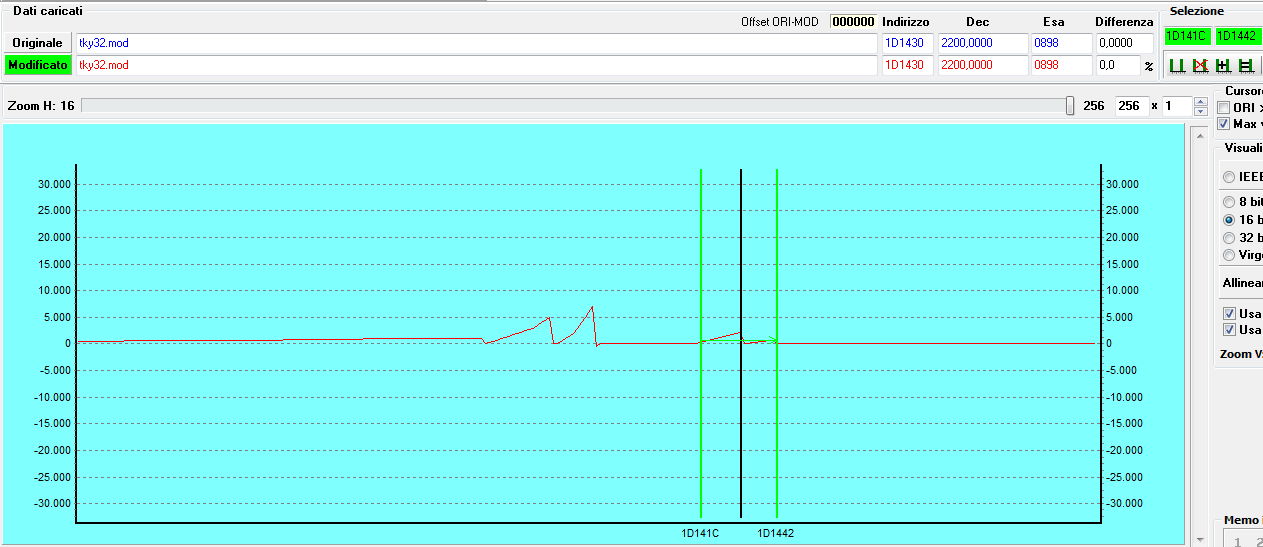Enable the ORI cursor checkbox

click(1224, 108)
